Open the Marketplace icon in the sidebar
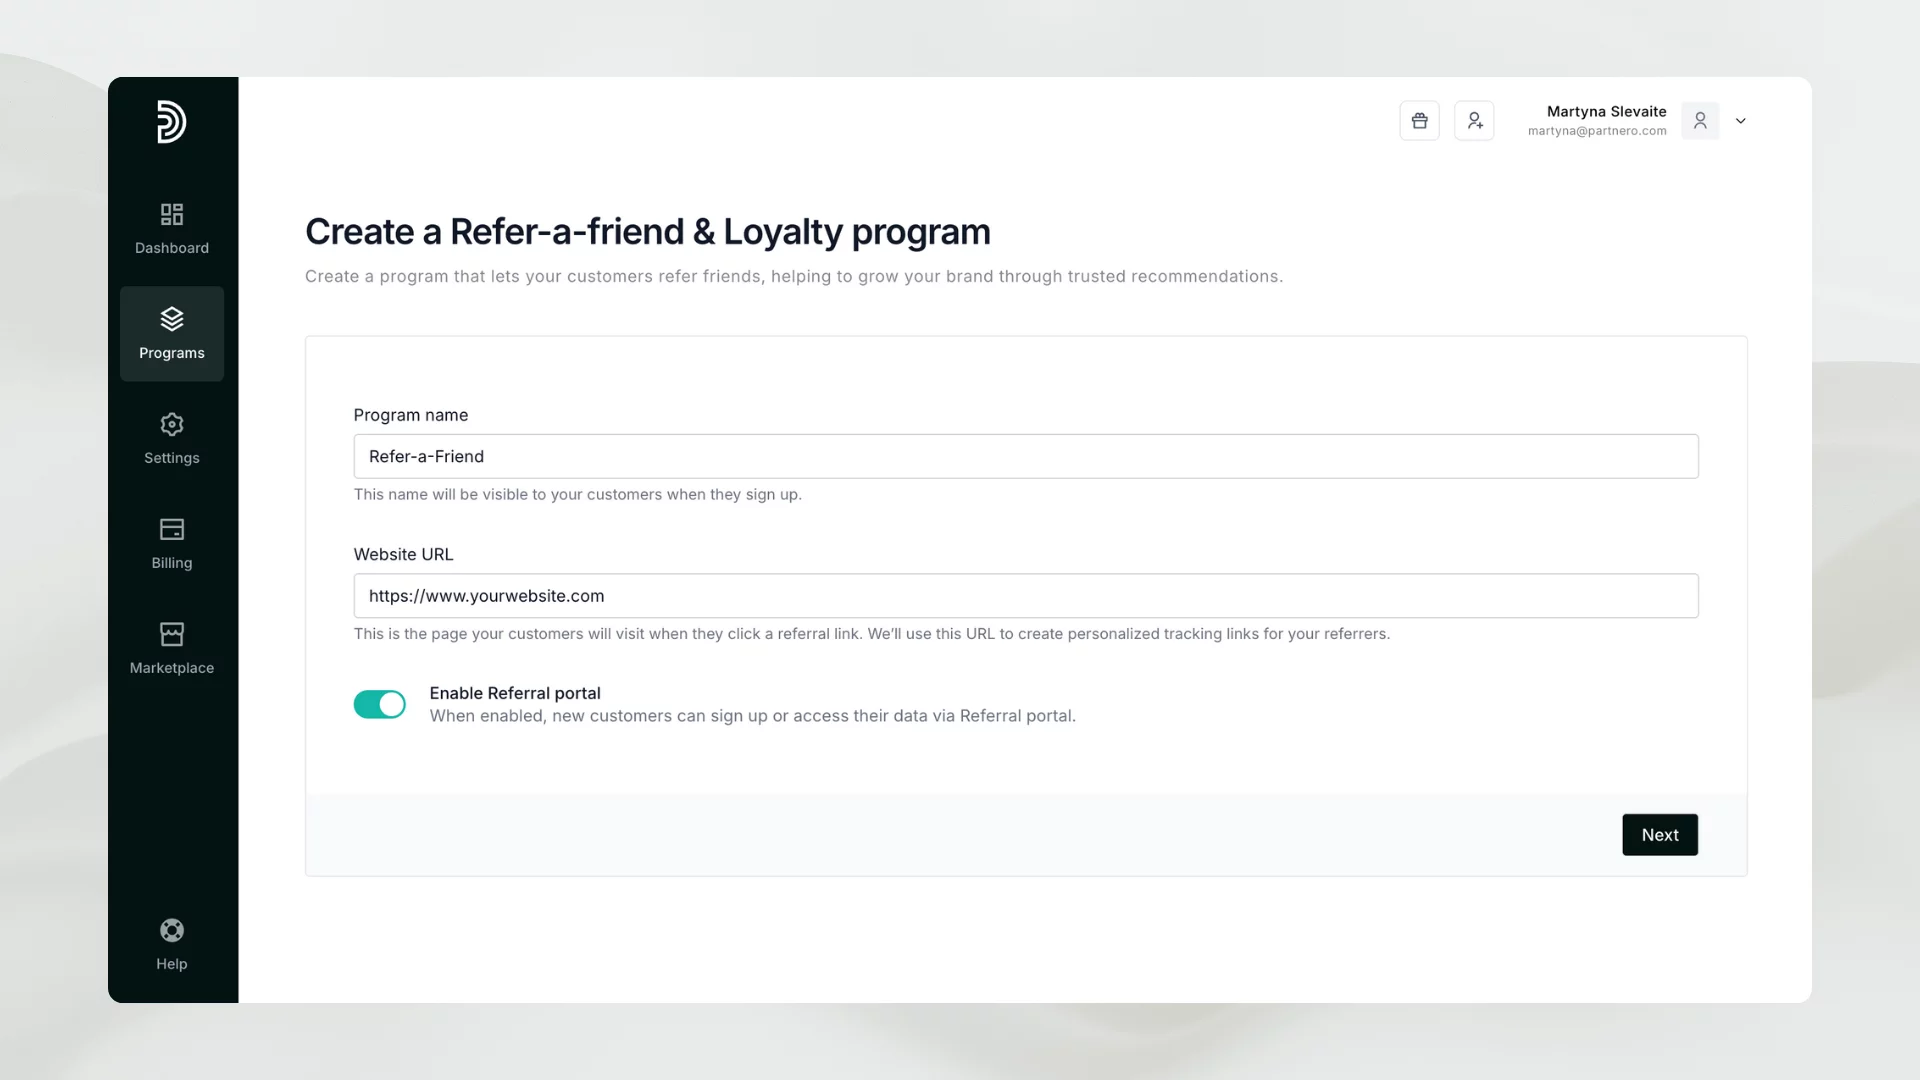 (x=171, y=634)
